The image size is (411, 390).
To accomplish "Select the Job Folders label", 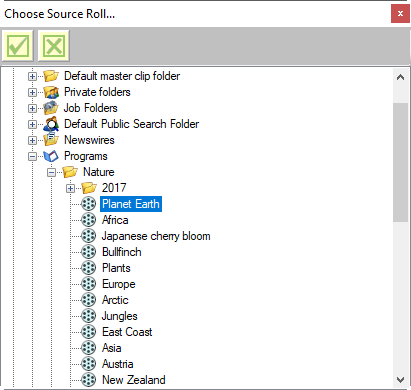I will tap(91, 108).
